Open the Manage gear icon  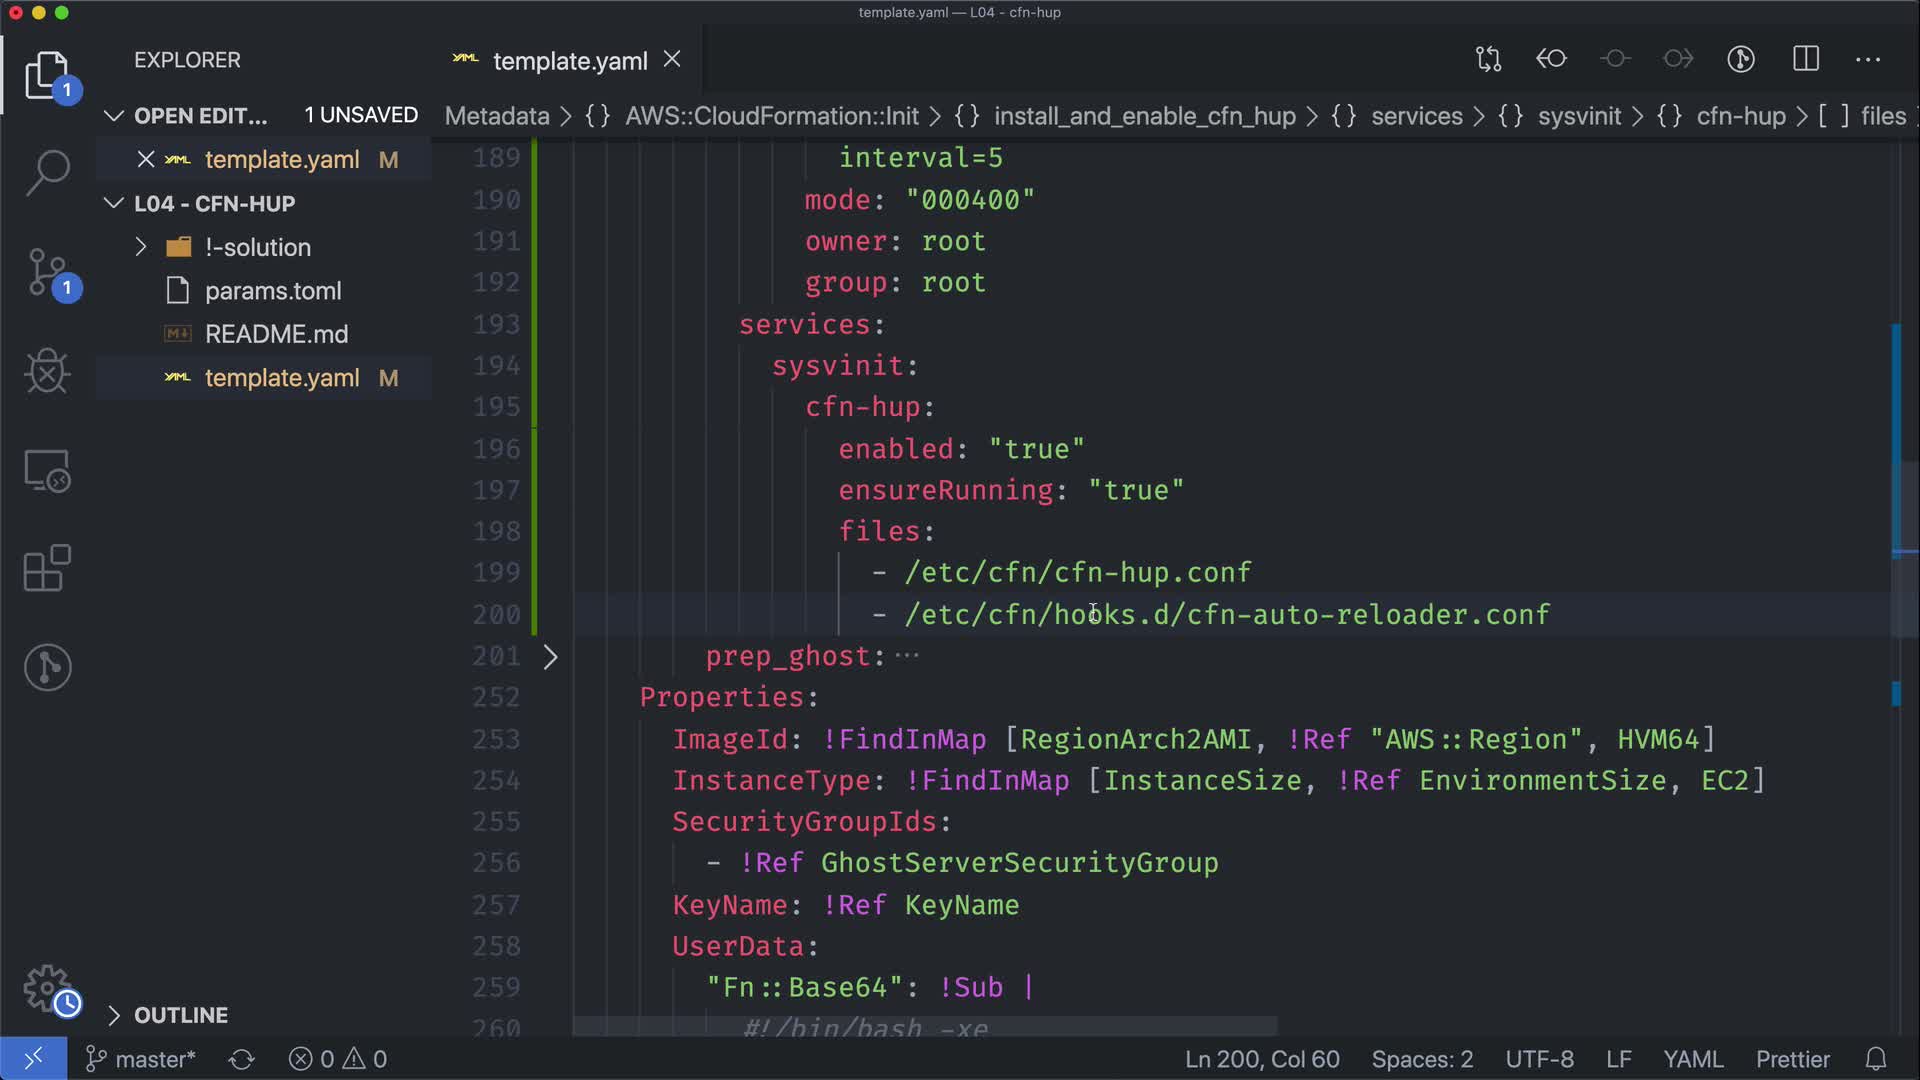[47, 988]
